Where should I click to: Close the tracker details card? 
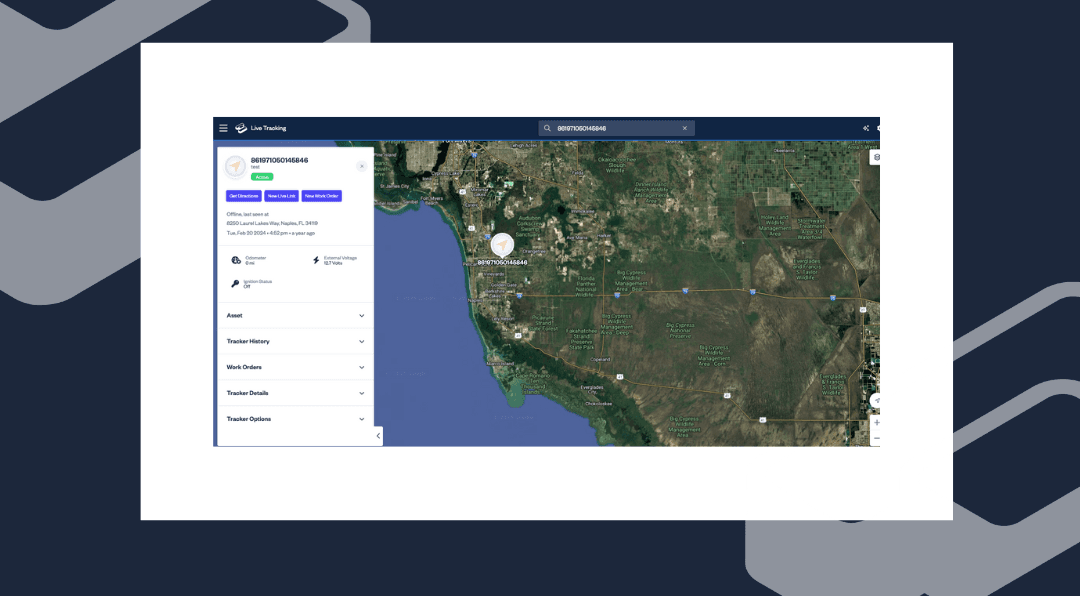361,166
